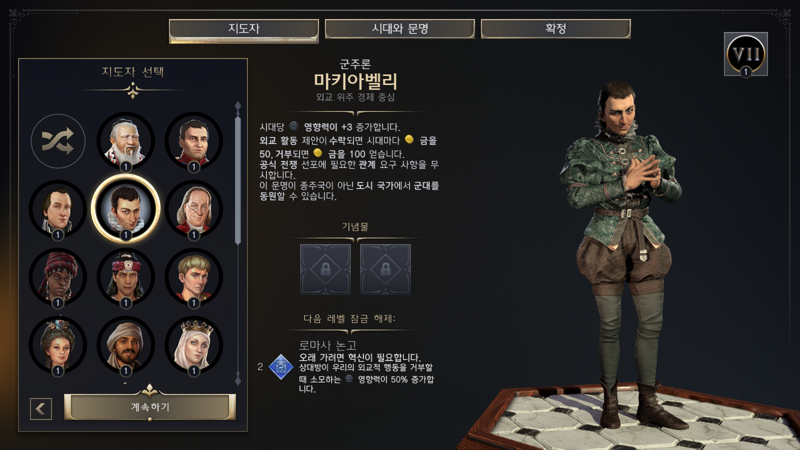Screen dimensions: 800x450
Task: Click the blue 로마사 논고 unlock icon
Action: tap(281, 367)
